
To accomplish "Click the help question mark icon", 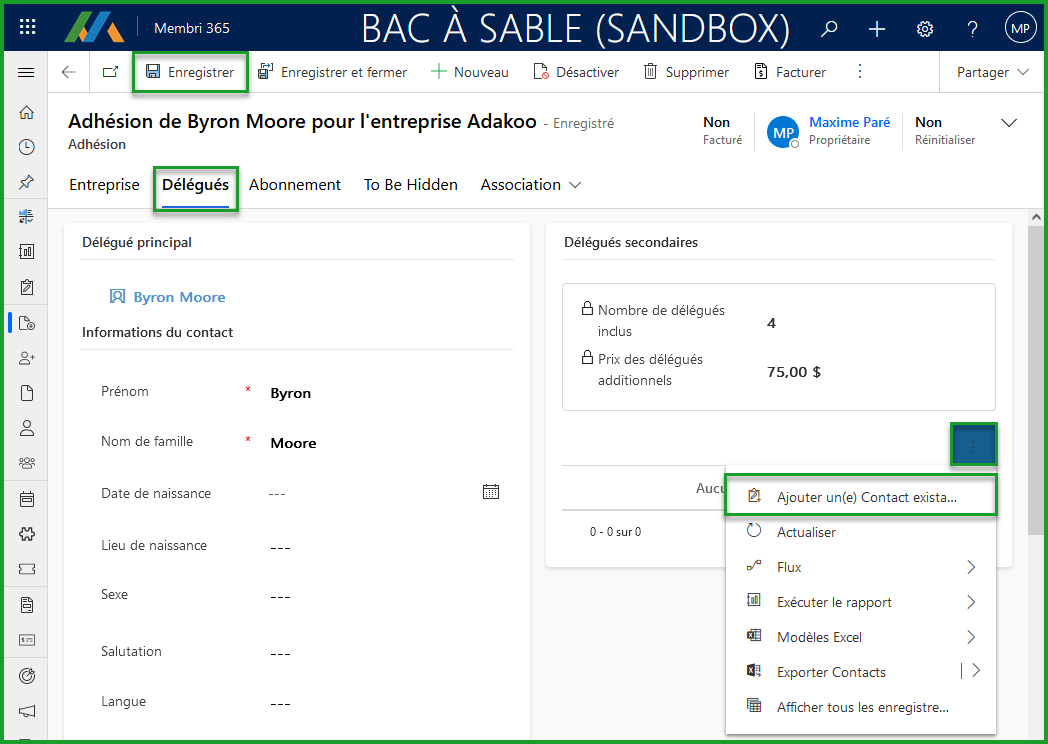I will [x=972, y=29].
